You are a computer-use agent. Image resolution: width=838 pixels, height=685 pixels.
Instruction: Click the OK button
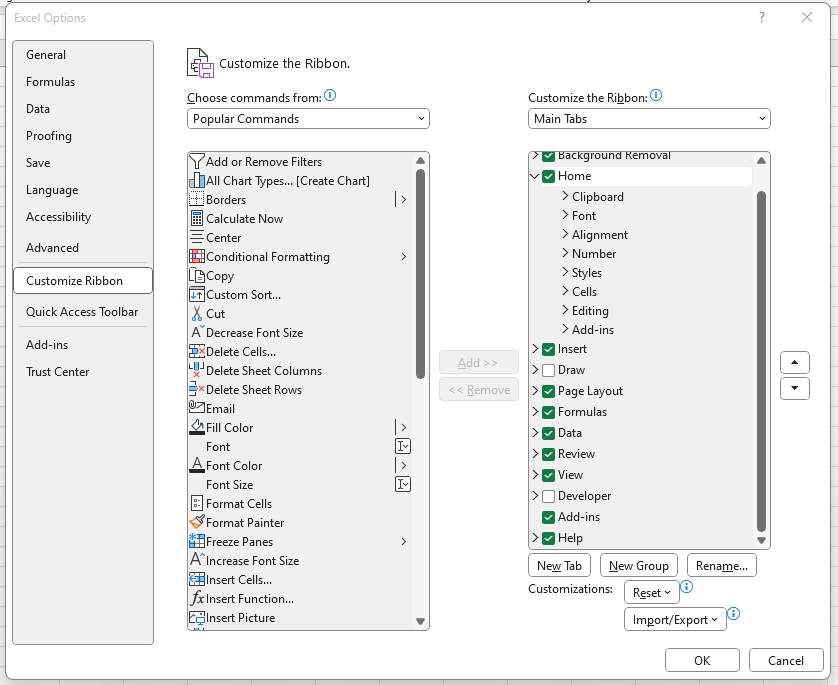click(x=702, y=660)
